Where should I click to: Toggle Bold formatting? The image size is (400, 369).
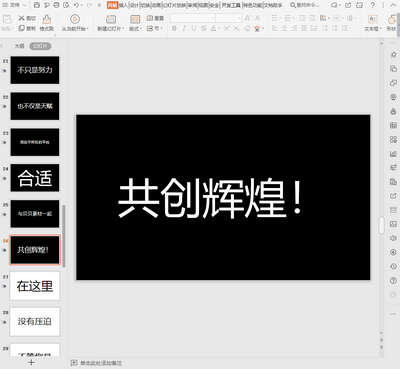tap(174, 29)
